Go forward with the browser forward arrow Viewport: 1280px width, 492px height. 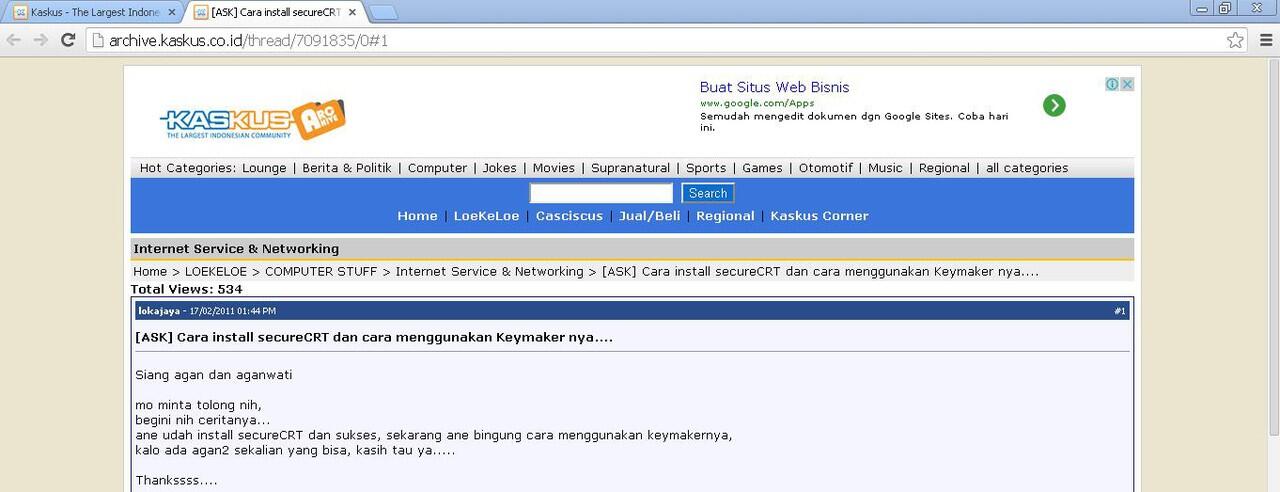41,40
